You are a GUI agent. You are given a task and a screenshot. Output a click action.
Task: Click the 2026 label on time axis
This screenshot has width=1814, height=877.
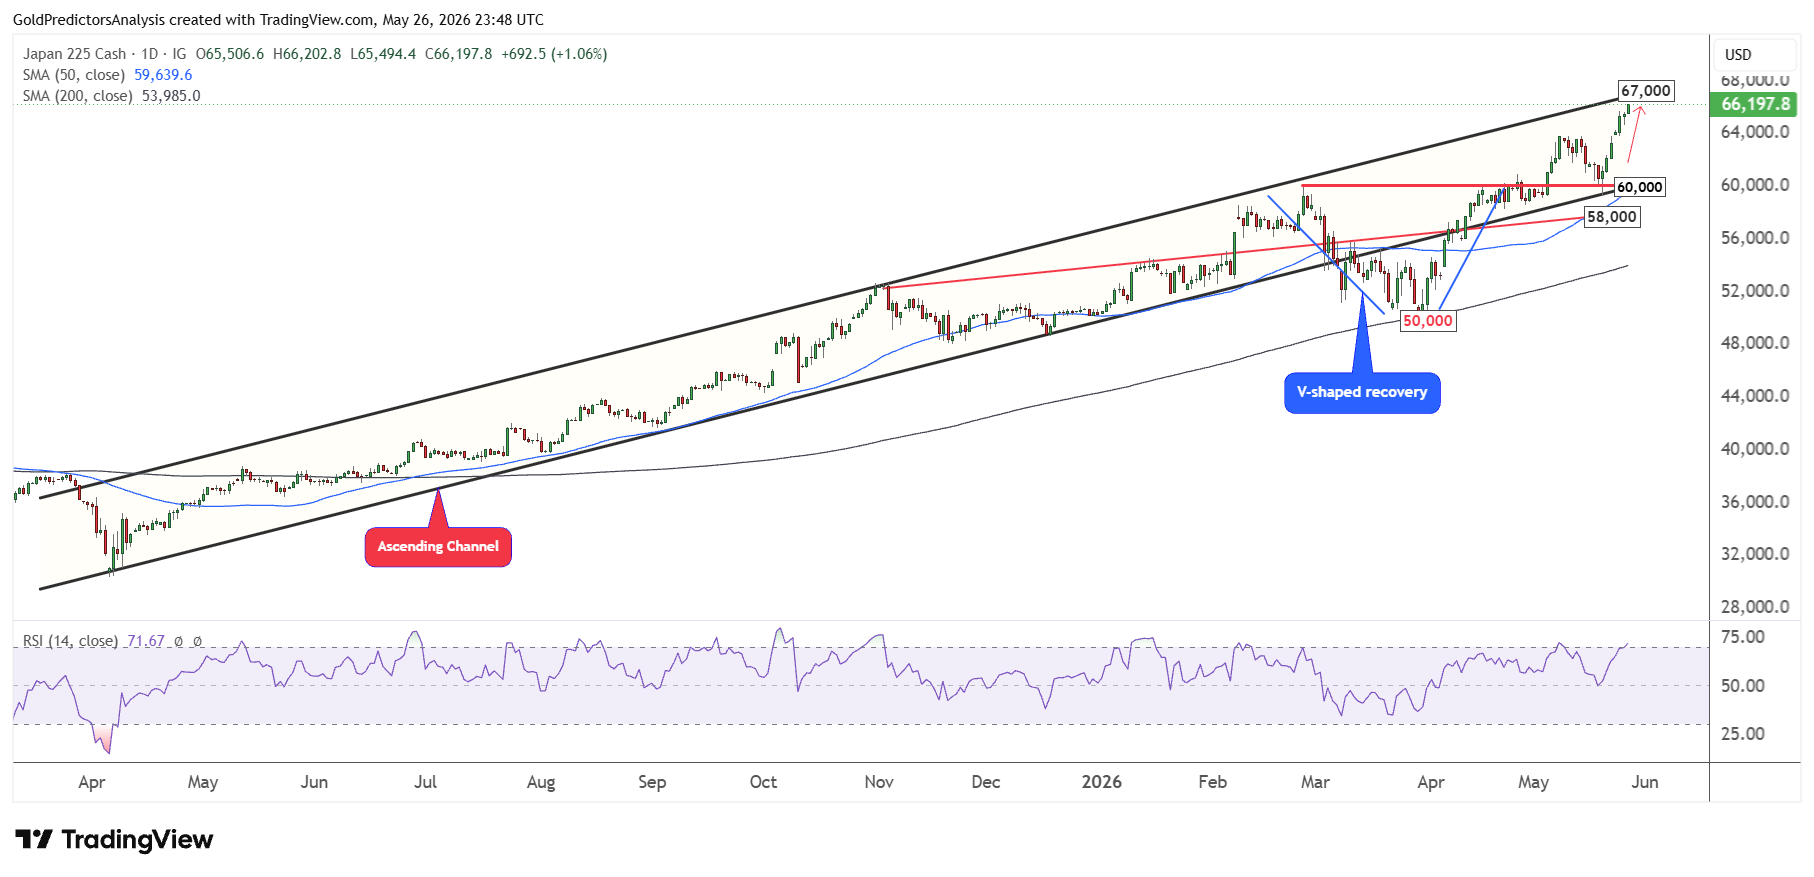(1101, 782)
